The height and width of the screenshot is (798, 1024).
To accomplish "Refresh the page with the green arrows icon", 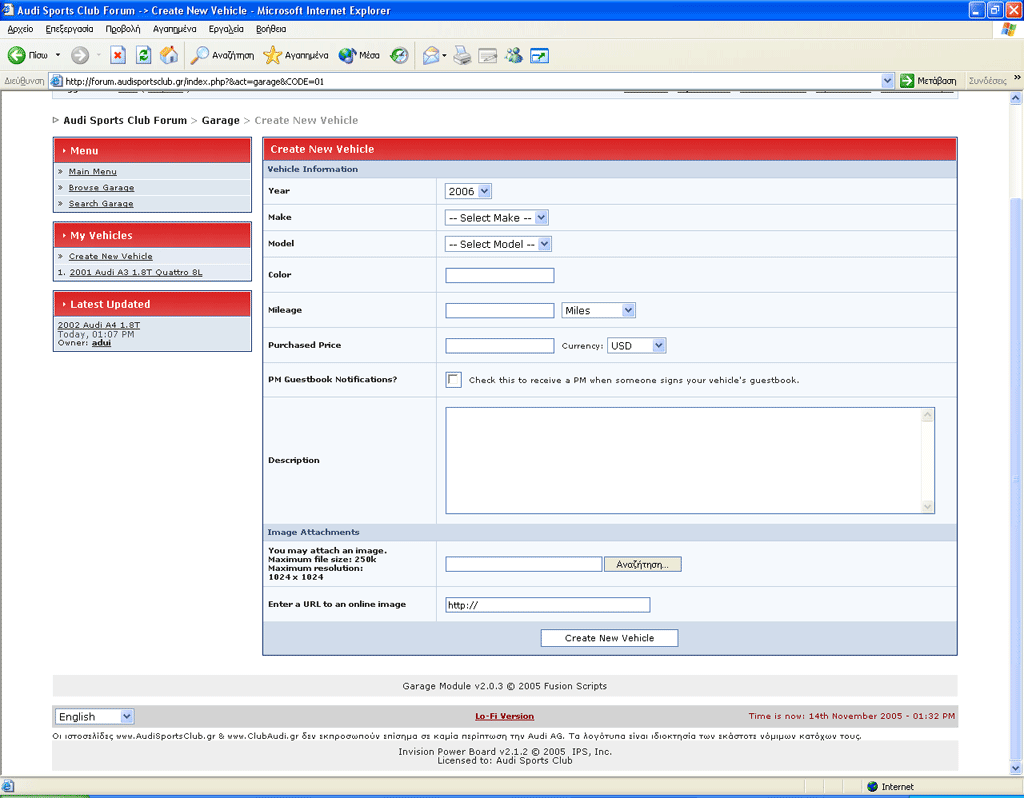I will pyautogui.click(x=143, y=55).
